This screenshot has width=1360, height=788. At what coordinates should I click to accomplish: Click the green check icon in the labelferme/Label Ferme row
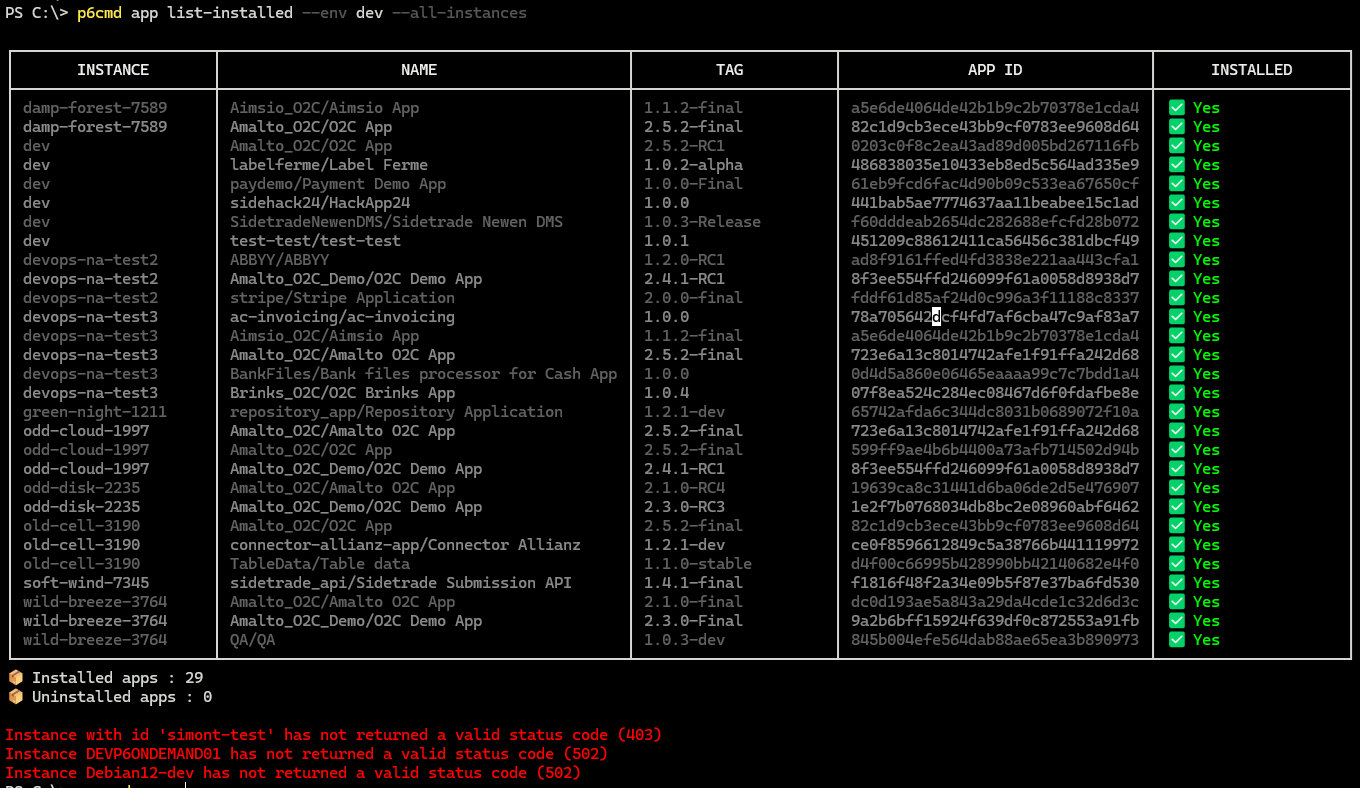[1177, 165]
